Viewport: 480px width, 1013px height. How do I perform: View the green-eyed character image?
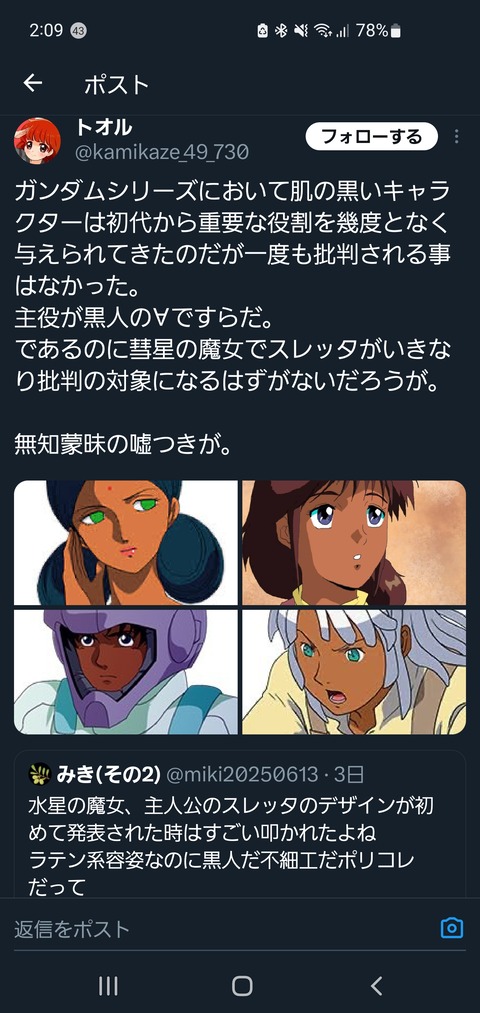tap(126, 543)
